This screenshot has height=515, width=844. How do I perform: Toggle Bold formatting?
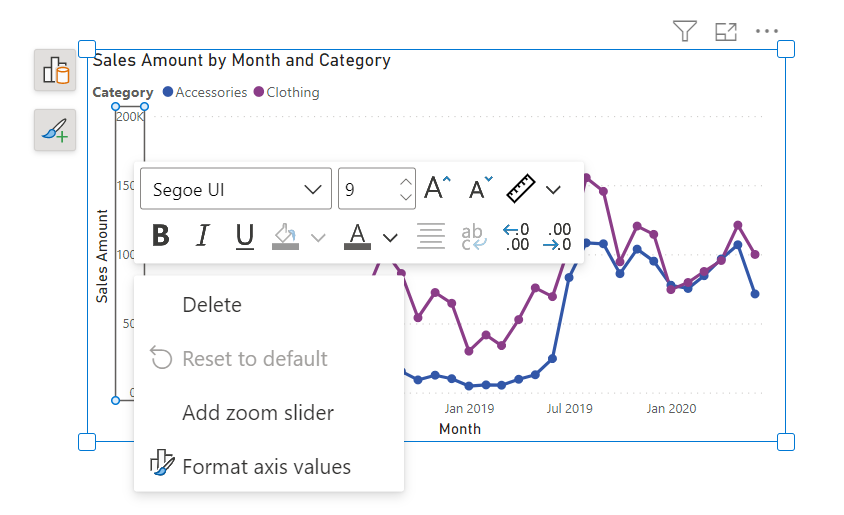click(x=160, y=236)
